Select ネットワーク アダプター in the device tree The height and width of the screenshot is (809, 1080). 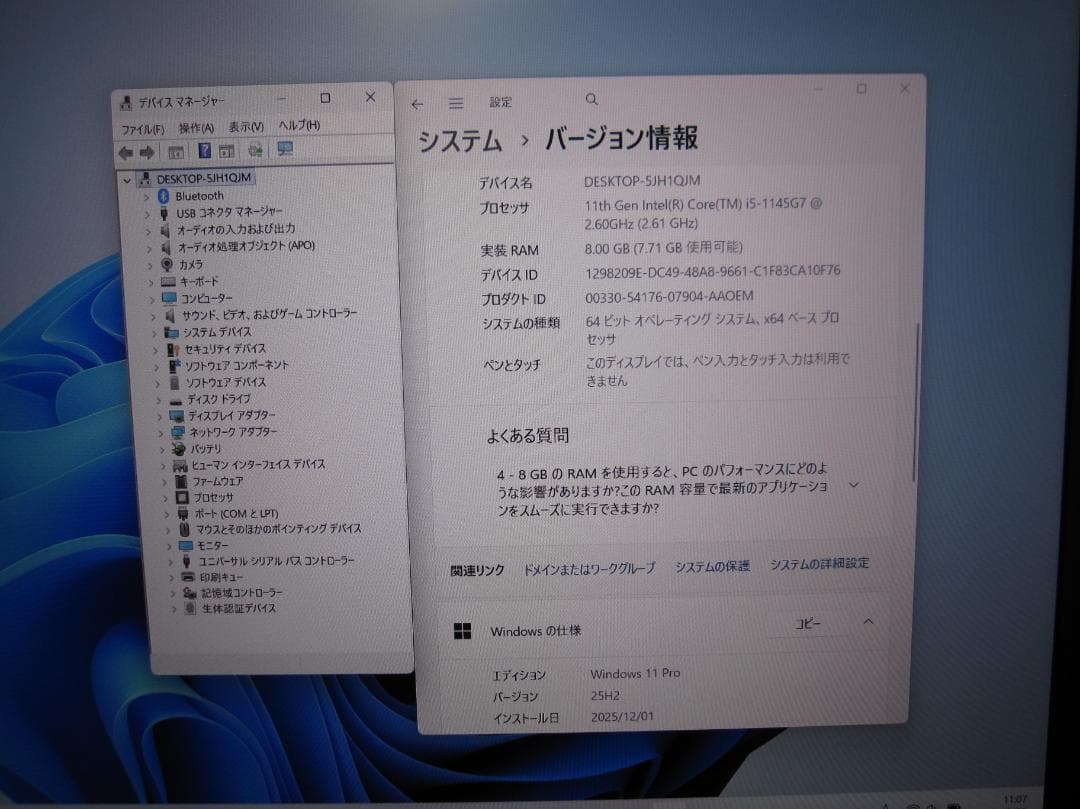tap(231, 432)
